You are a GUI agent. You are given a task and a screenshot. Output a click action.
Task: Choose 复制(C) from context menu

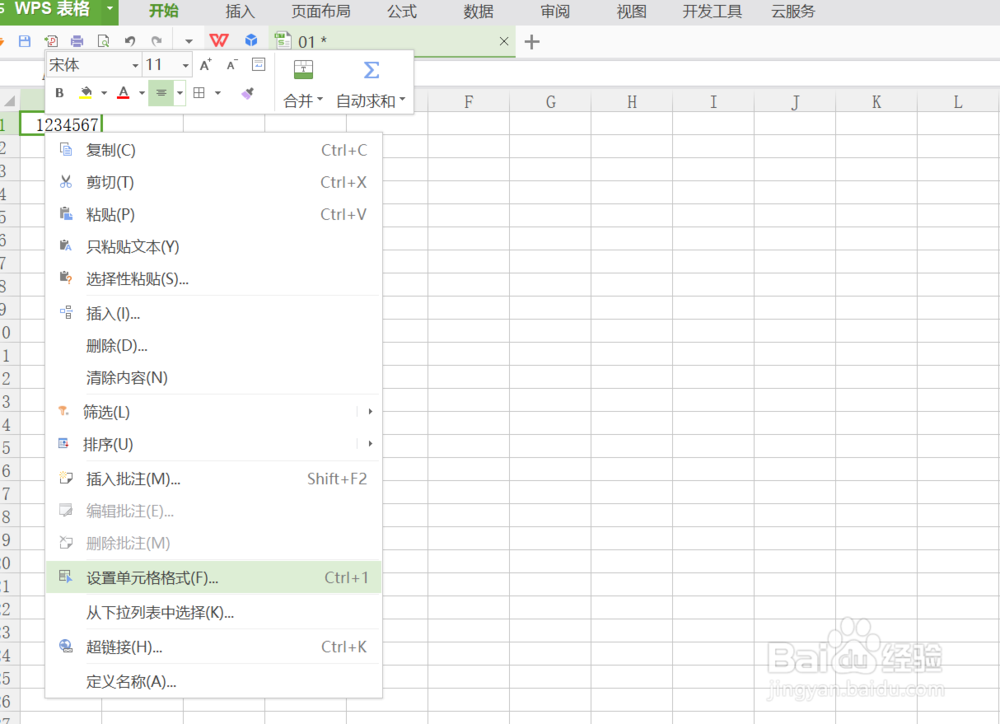pos(214,151)
